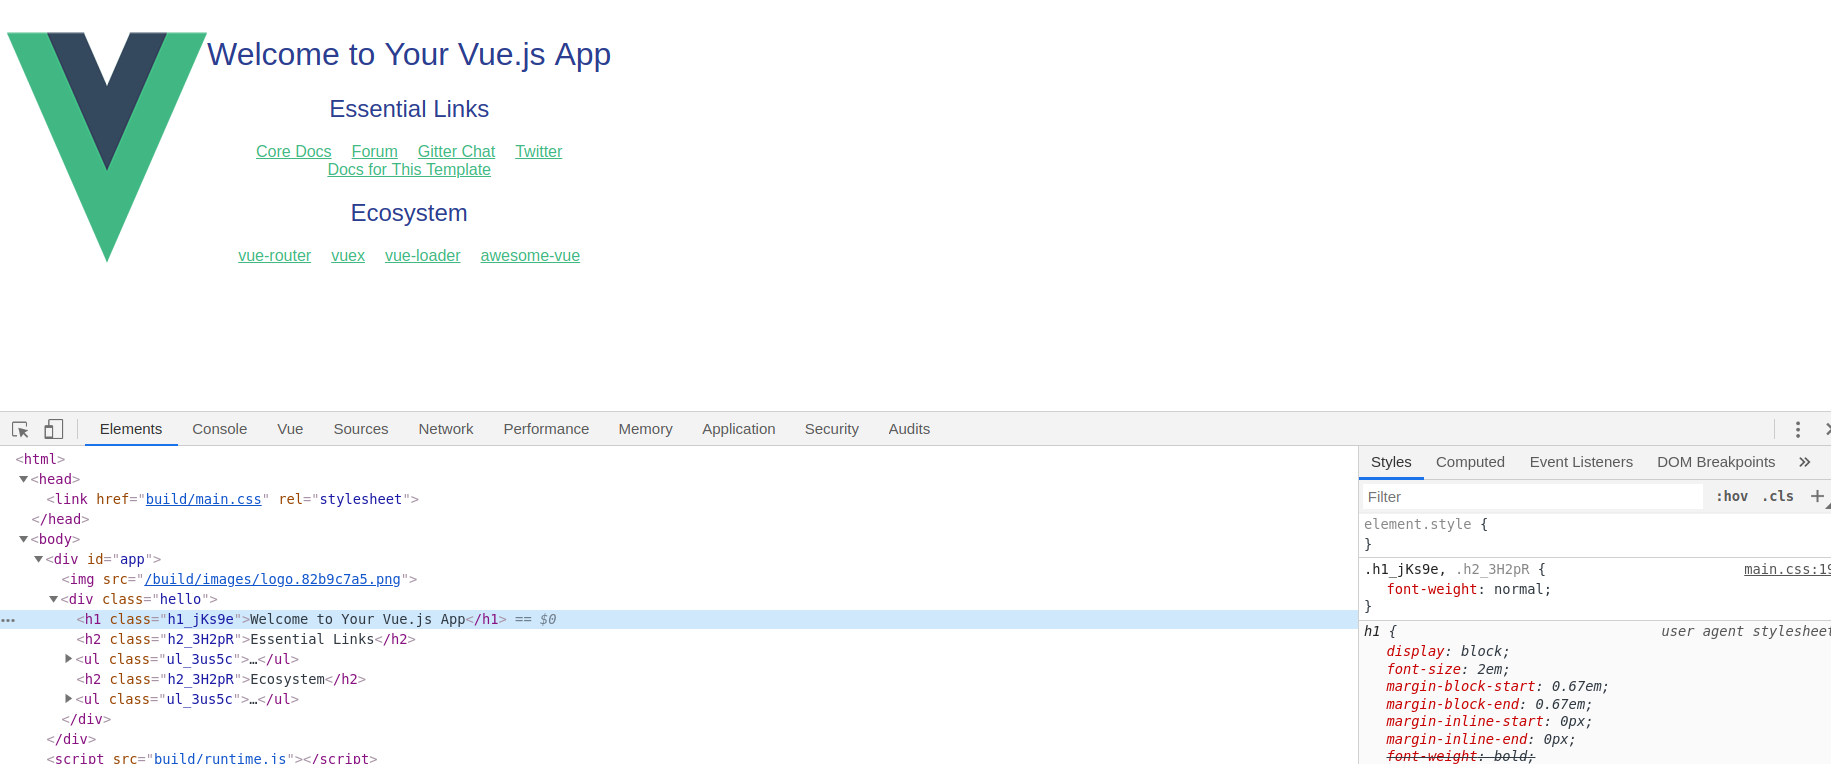Viewport: 1831px width, 764px height.
Task: Expand the first ul_3us5c list node
Action: pos(68,659)
